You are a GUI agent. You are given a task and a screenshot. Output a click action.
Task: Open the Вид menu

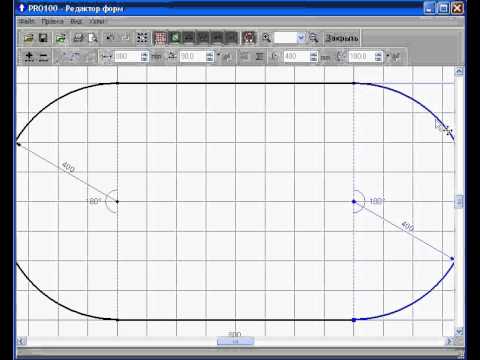76,21
